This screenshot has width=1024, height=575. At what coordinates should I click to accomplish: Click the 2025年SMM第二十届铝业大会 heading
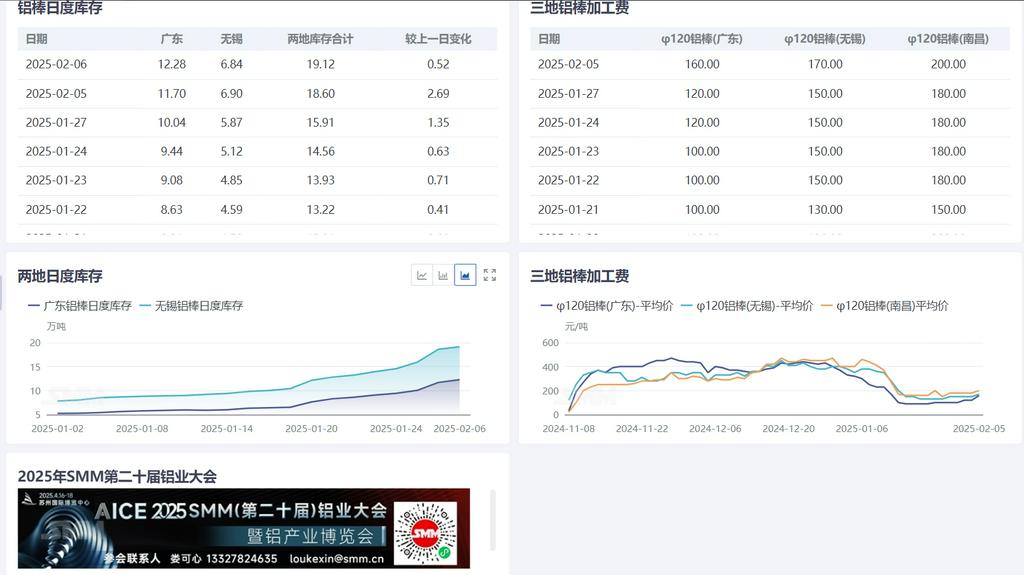pyautogui.click(x=117, y=477)
